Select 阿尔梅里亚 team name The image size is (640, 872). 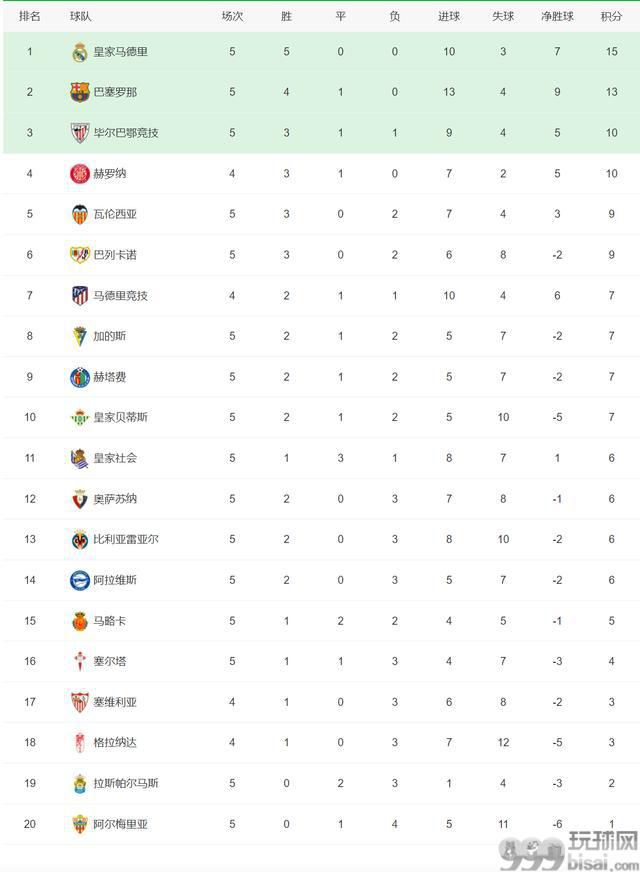pos(120,824)
